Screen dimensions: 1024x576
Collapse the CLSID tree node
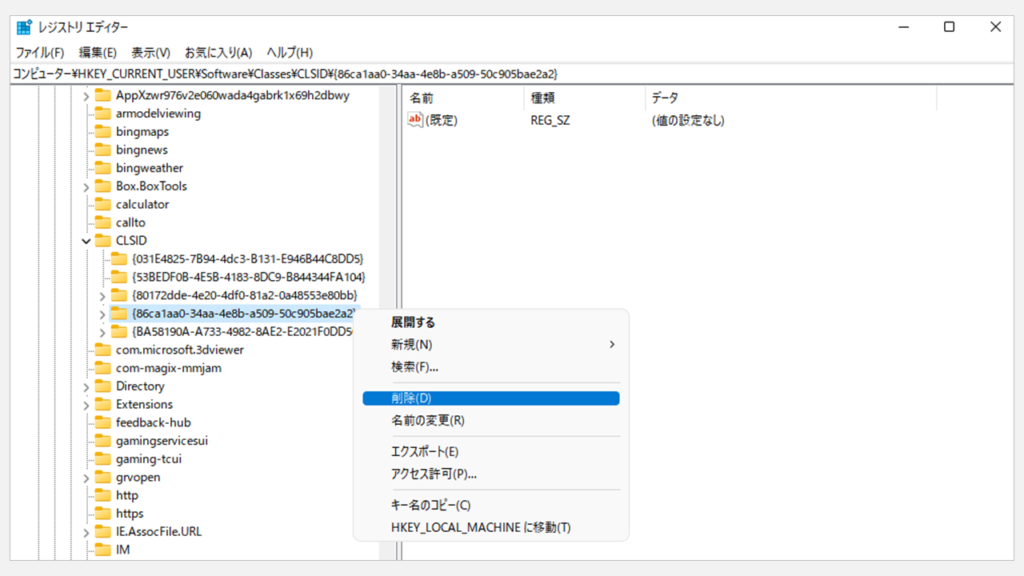[86, 241]
